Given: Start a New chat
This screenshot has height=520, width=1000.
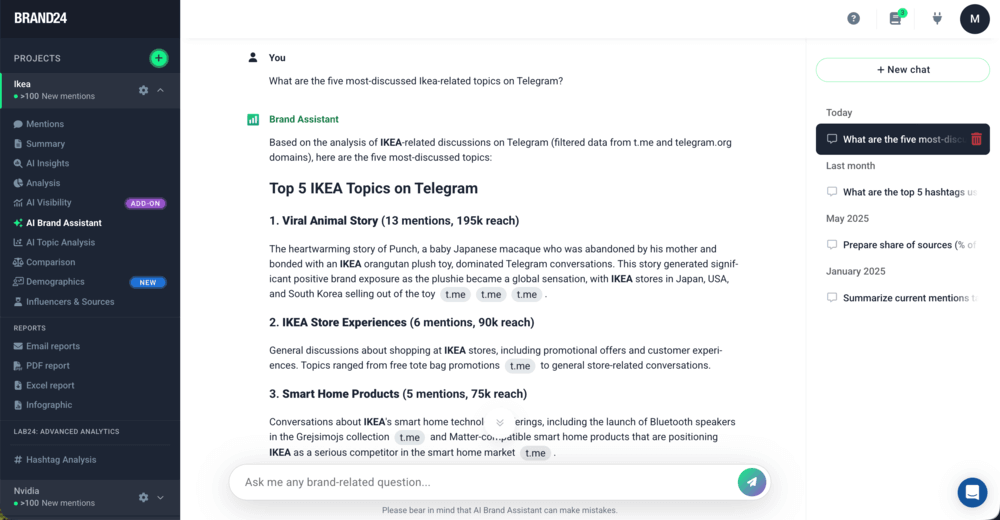Looking at the screenshot, I should tap(903, 70).
